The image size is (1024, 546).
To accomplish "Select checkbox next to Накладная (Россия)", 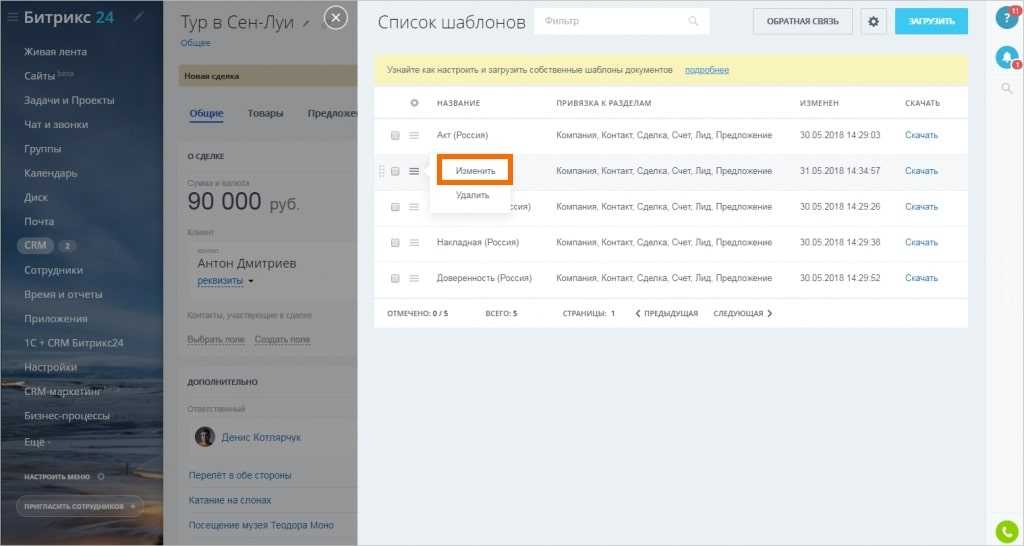I will (395, 243).
